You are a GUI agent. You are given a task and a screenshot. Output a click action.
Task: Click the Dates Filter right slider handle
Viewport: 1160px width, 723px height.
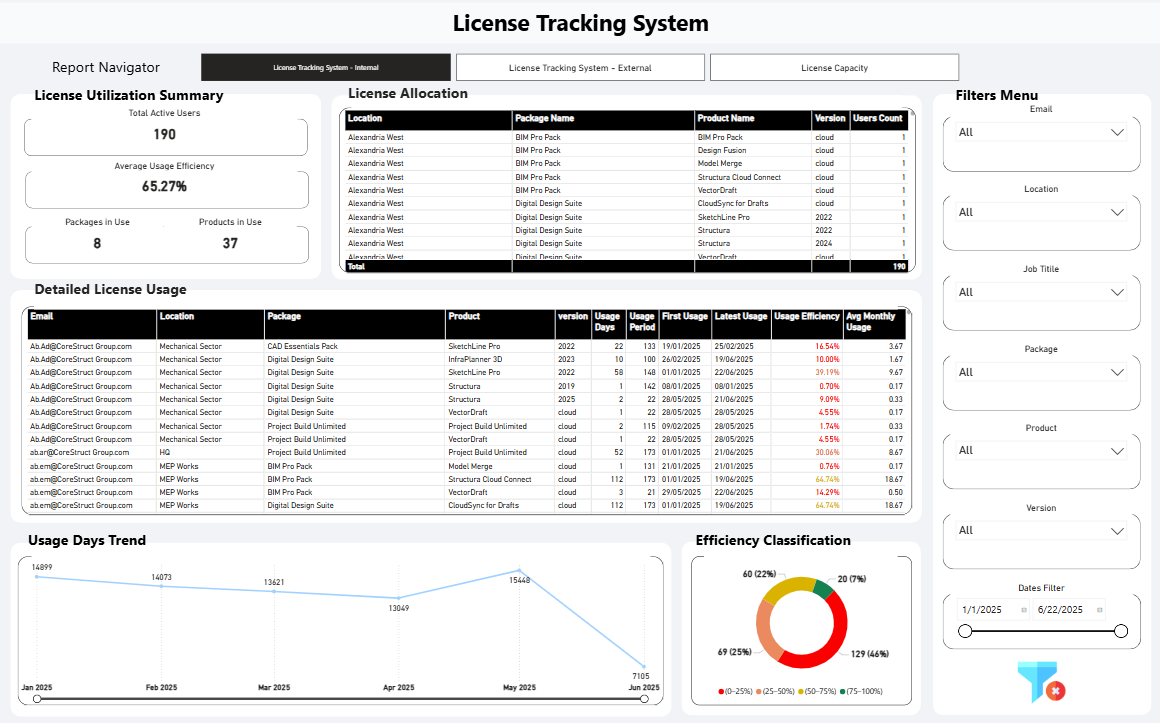1121,630
